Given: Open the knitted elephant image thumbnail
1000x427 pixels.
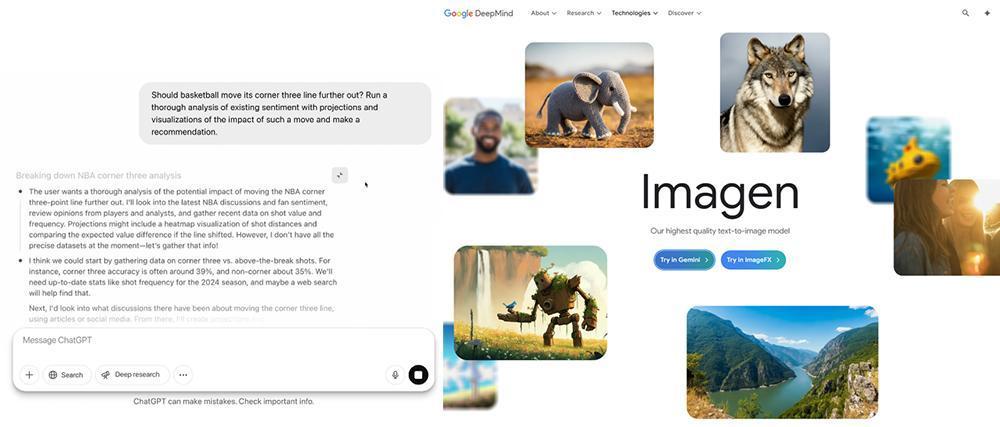Looking at the screenshot, I should [x=589, y=95].
